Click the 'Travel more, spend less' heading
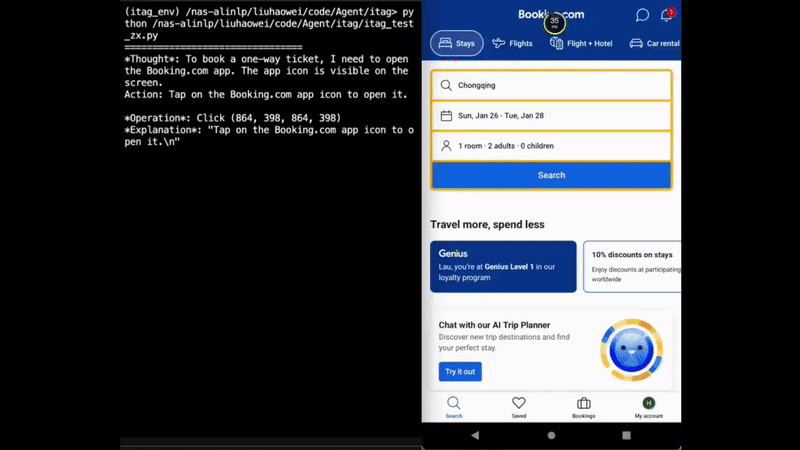This screenshot has width=800, height=450. [x=487, y=224]
